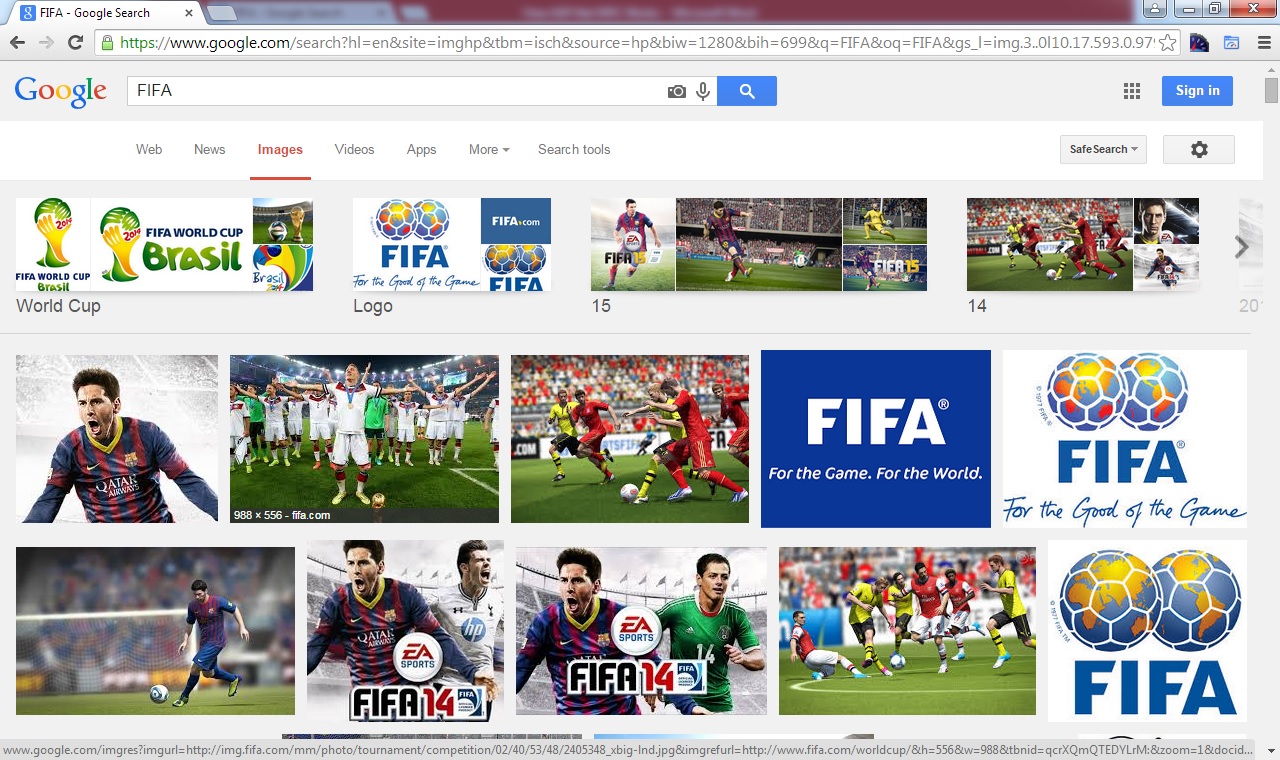Open the FIFA.com blue tile thumbnail

click(516, 221)
